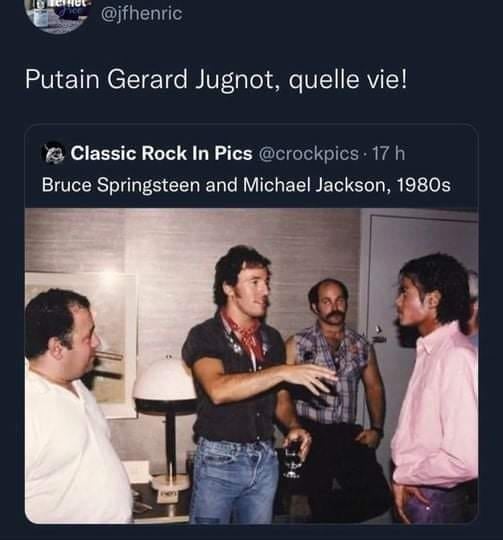
Task: Open the '17 h' timestamp of quoted tweet
Action: (389, 153)
